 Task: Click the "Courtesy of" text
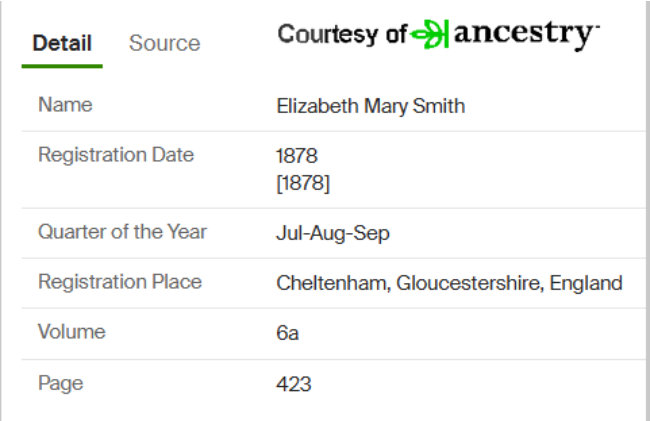click(x=342, y=34)
